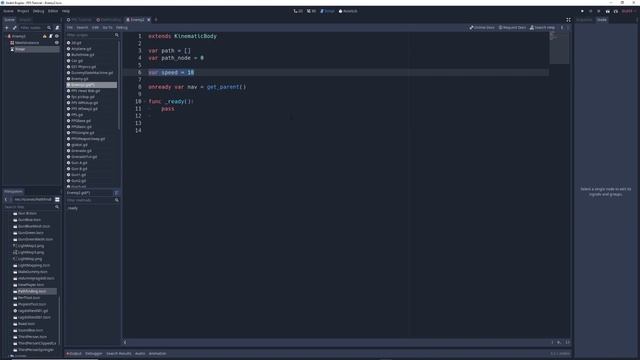The image size is (640, 360).
Task: Play the edited scene
Action: [607, 11]
